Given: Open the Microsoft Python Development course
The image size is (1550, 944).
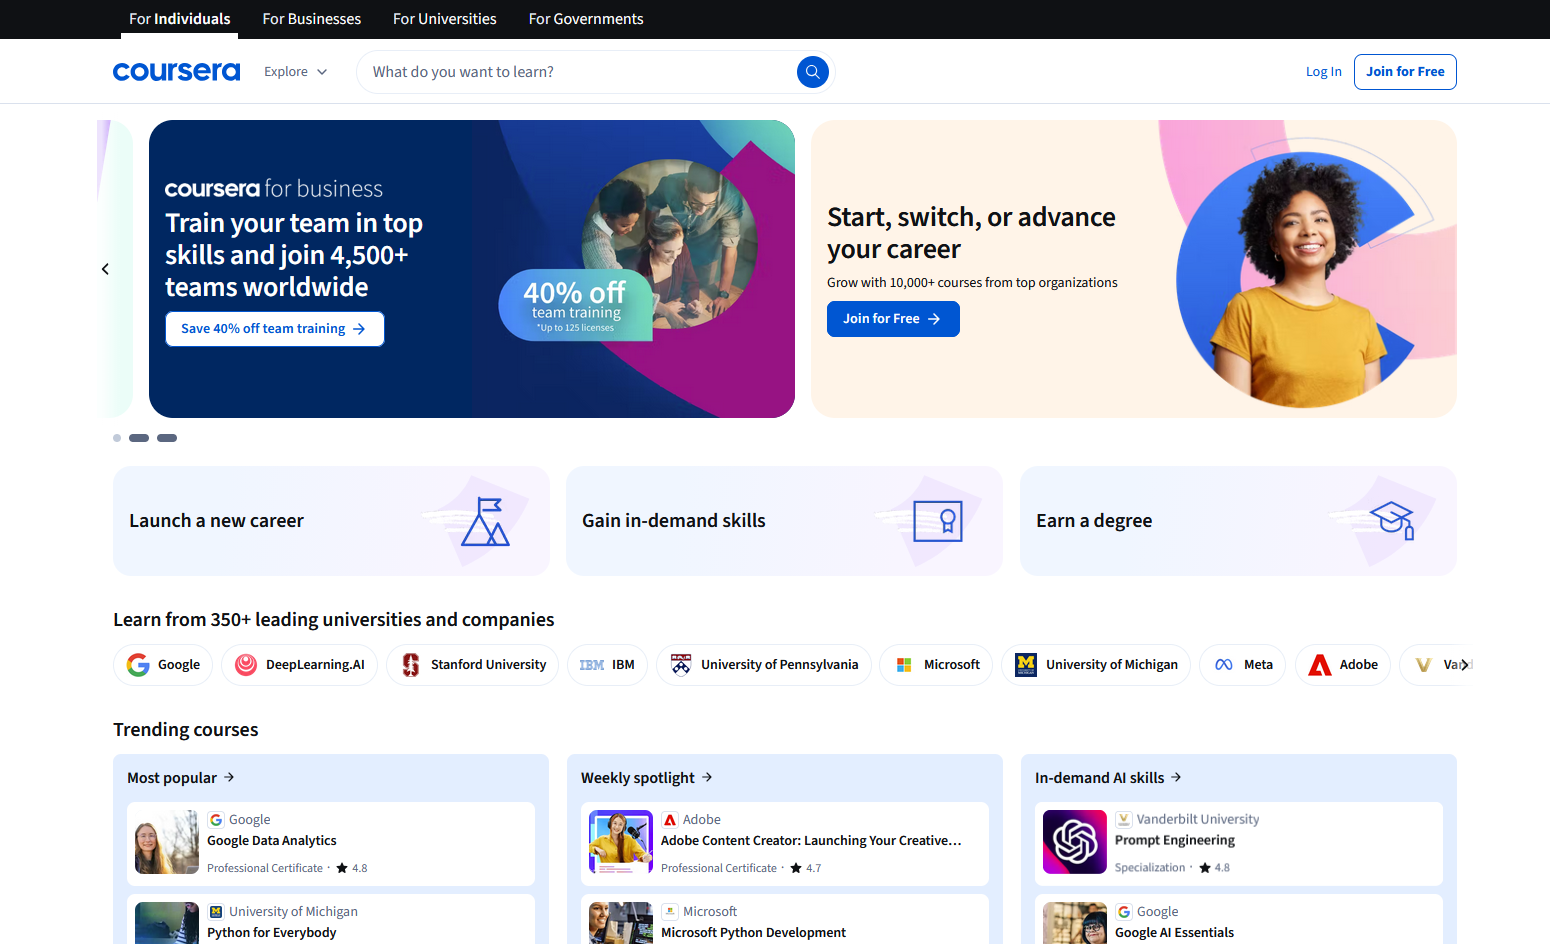Looking at the screenshot, I should click(785, 920).
